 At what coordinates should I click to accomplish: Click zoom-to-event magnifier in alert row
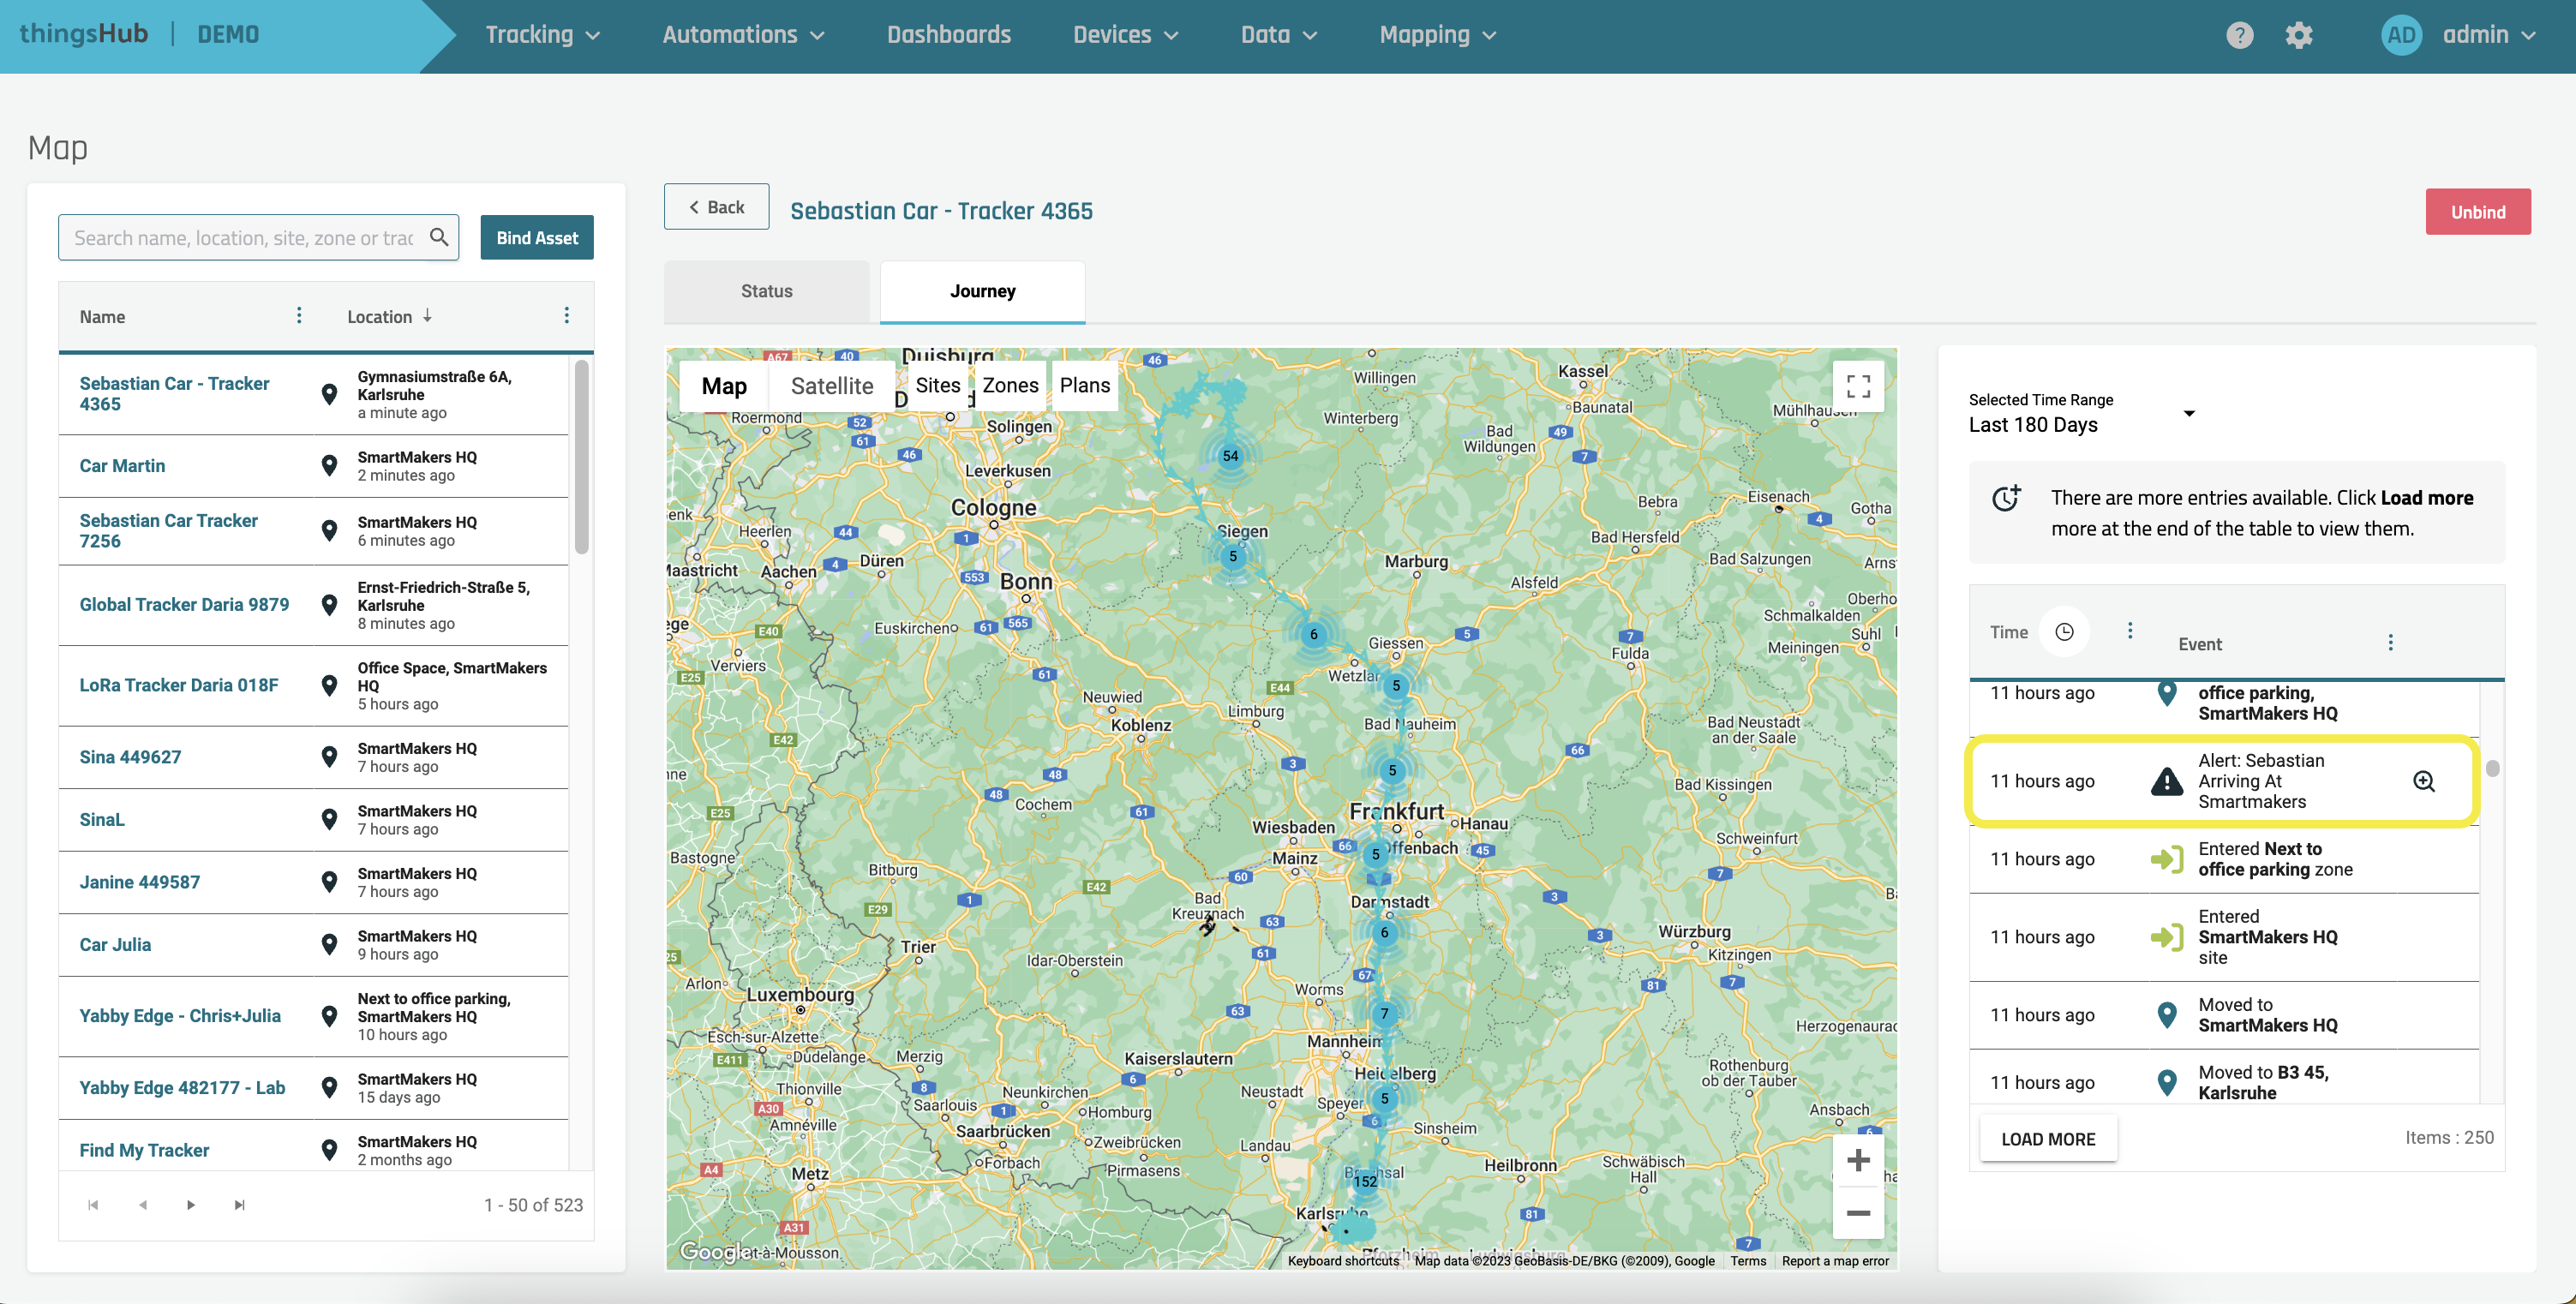point(2423,781)
